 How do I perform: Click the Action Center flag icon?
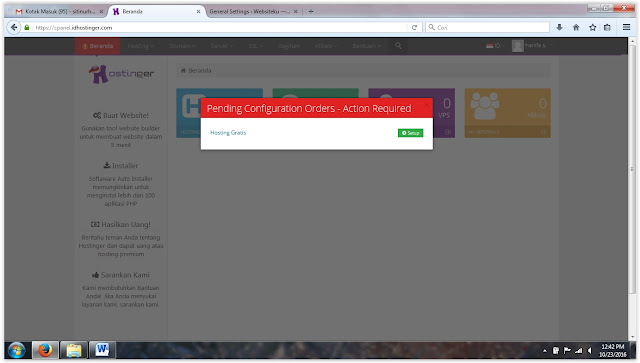pos(567,350)
